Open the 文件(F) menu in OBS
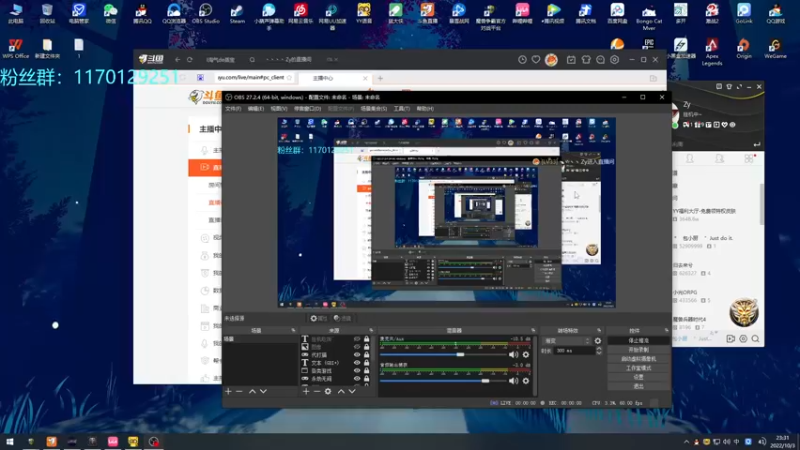Screen dimensions: 800x450 233,109
